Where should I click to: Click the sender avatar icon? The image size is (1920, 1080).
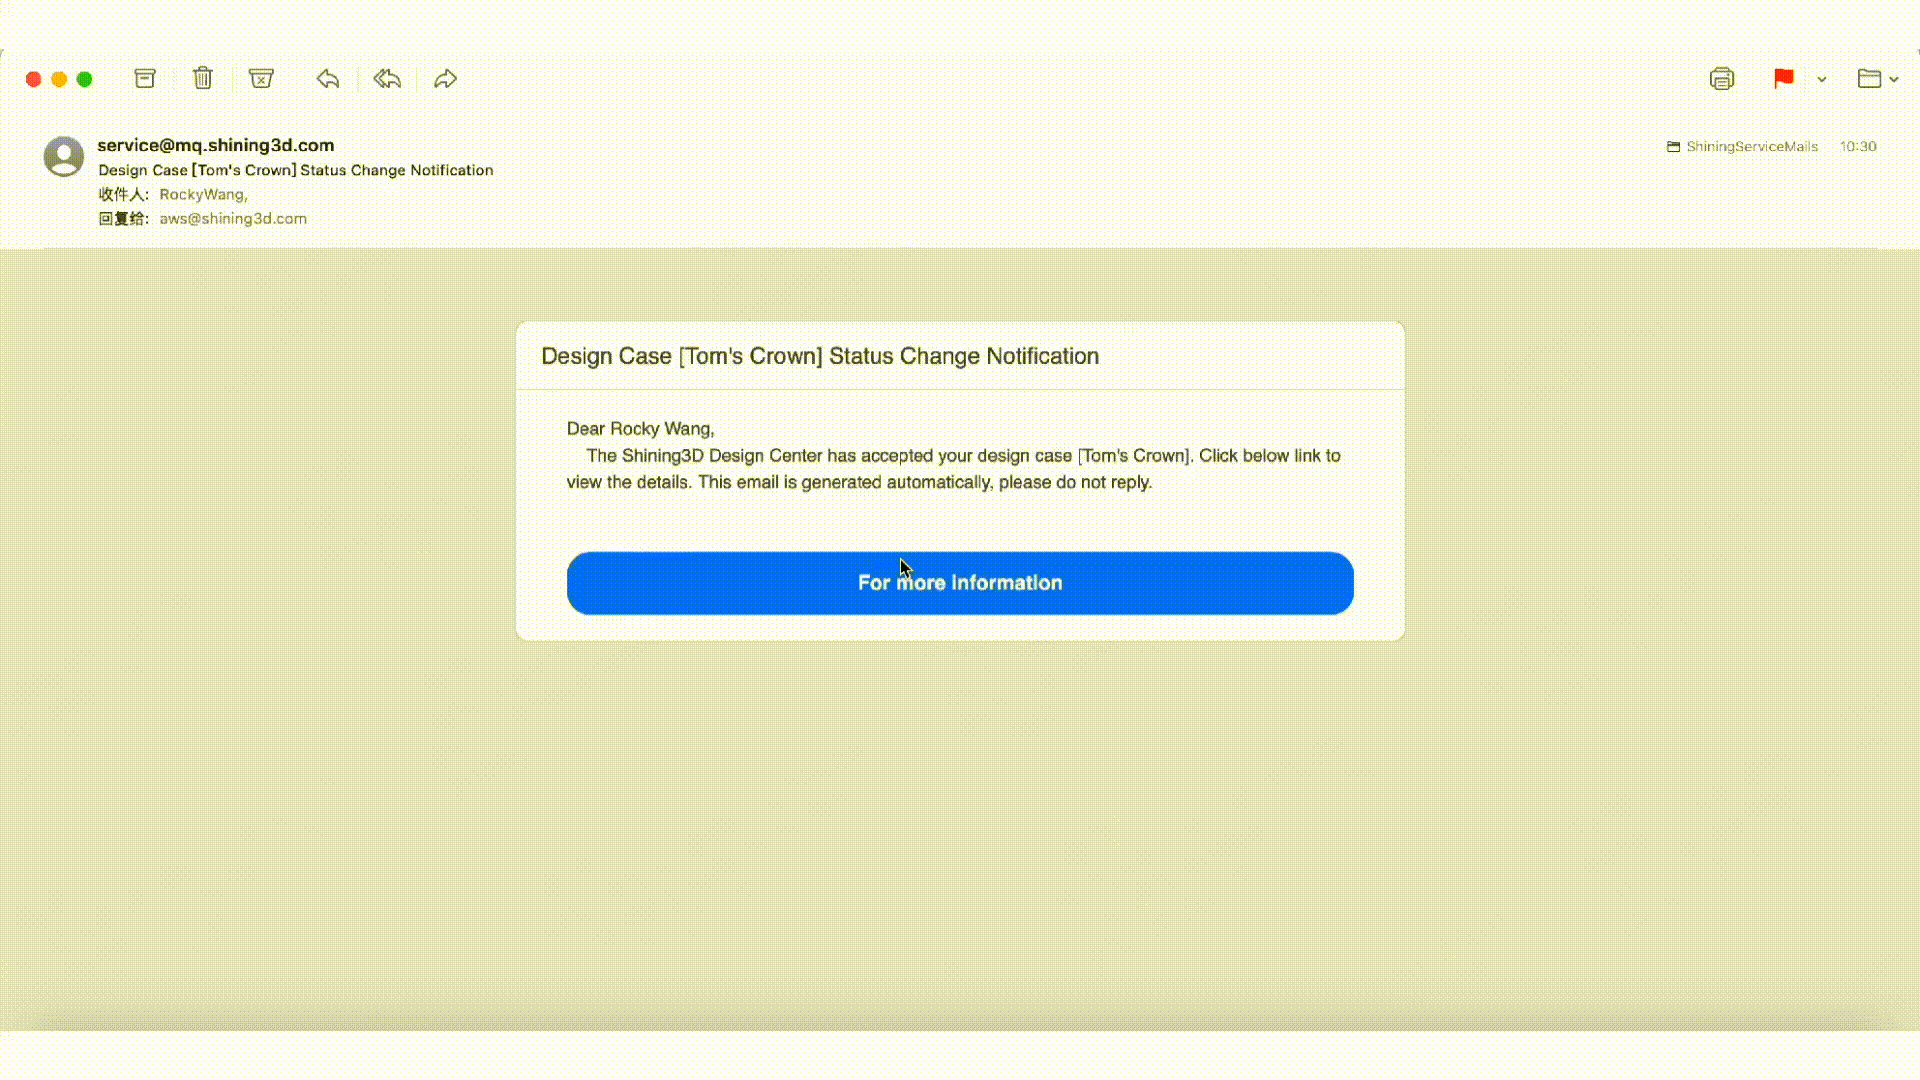[64, 156]
